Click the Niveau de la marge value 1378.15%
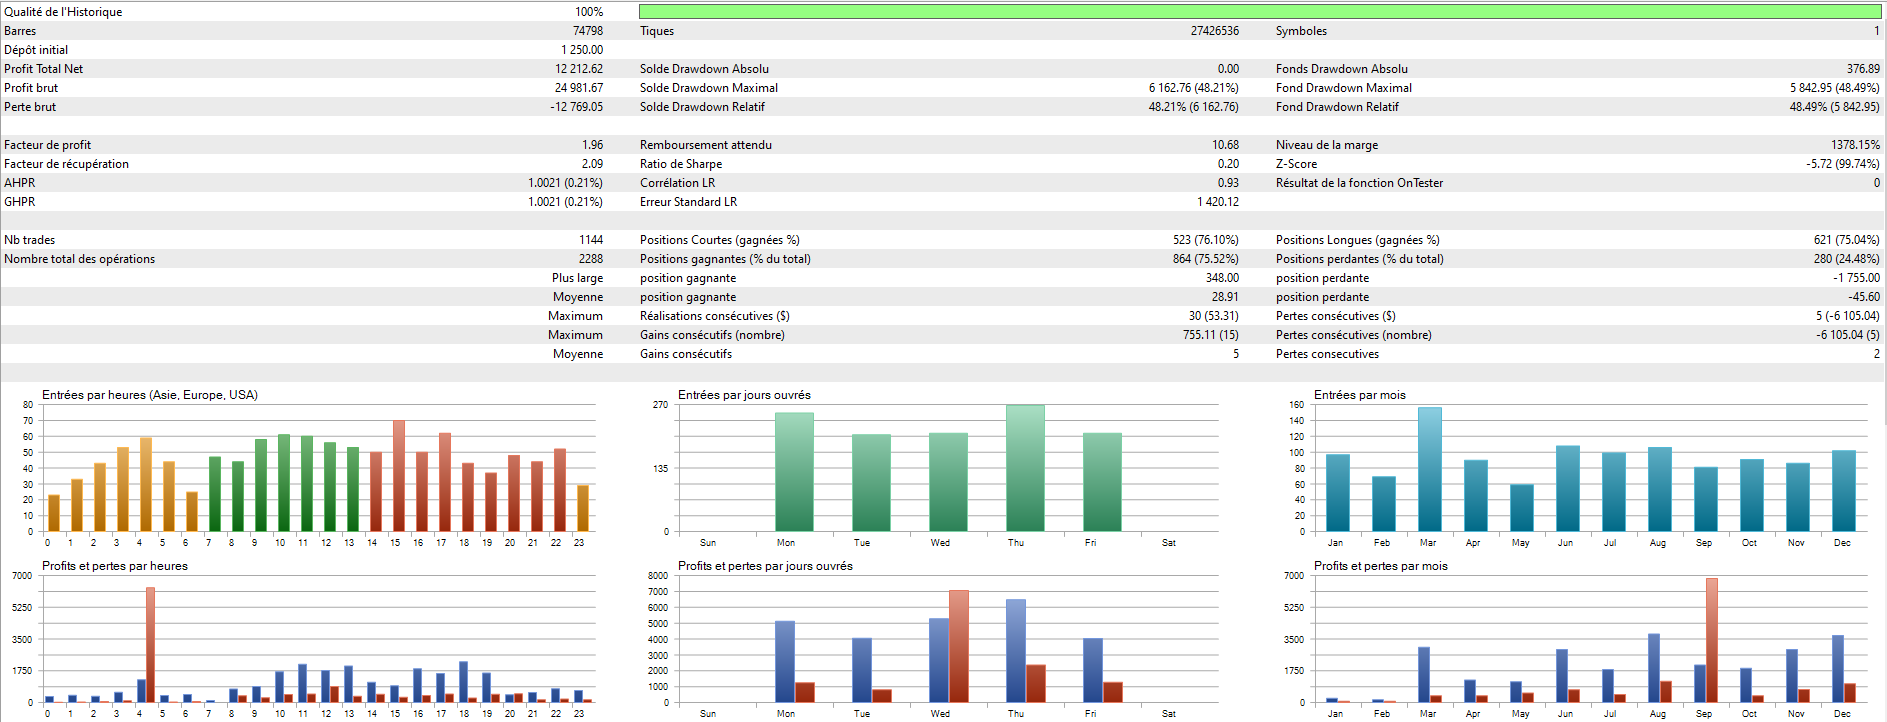This screenshot has width=1887, height=722. [x=1856, y=145]
